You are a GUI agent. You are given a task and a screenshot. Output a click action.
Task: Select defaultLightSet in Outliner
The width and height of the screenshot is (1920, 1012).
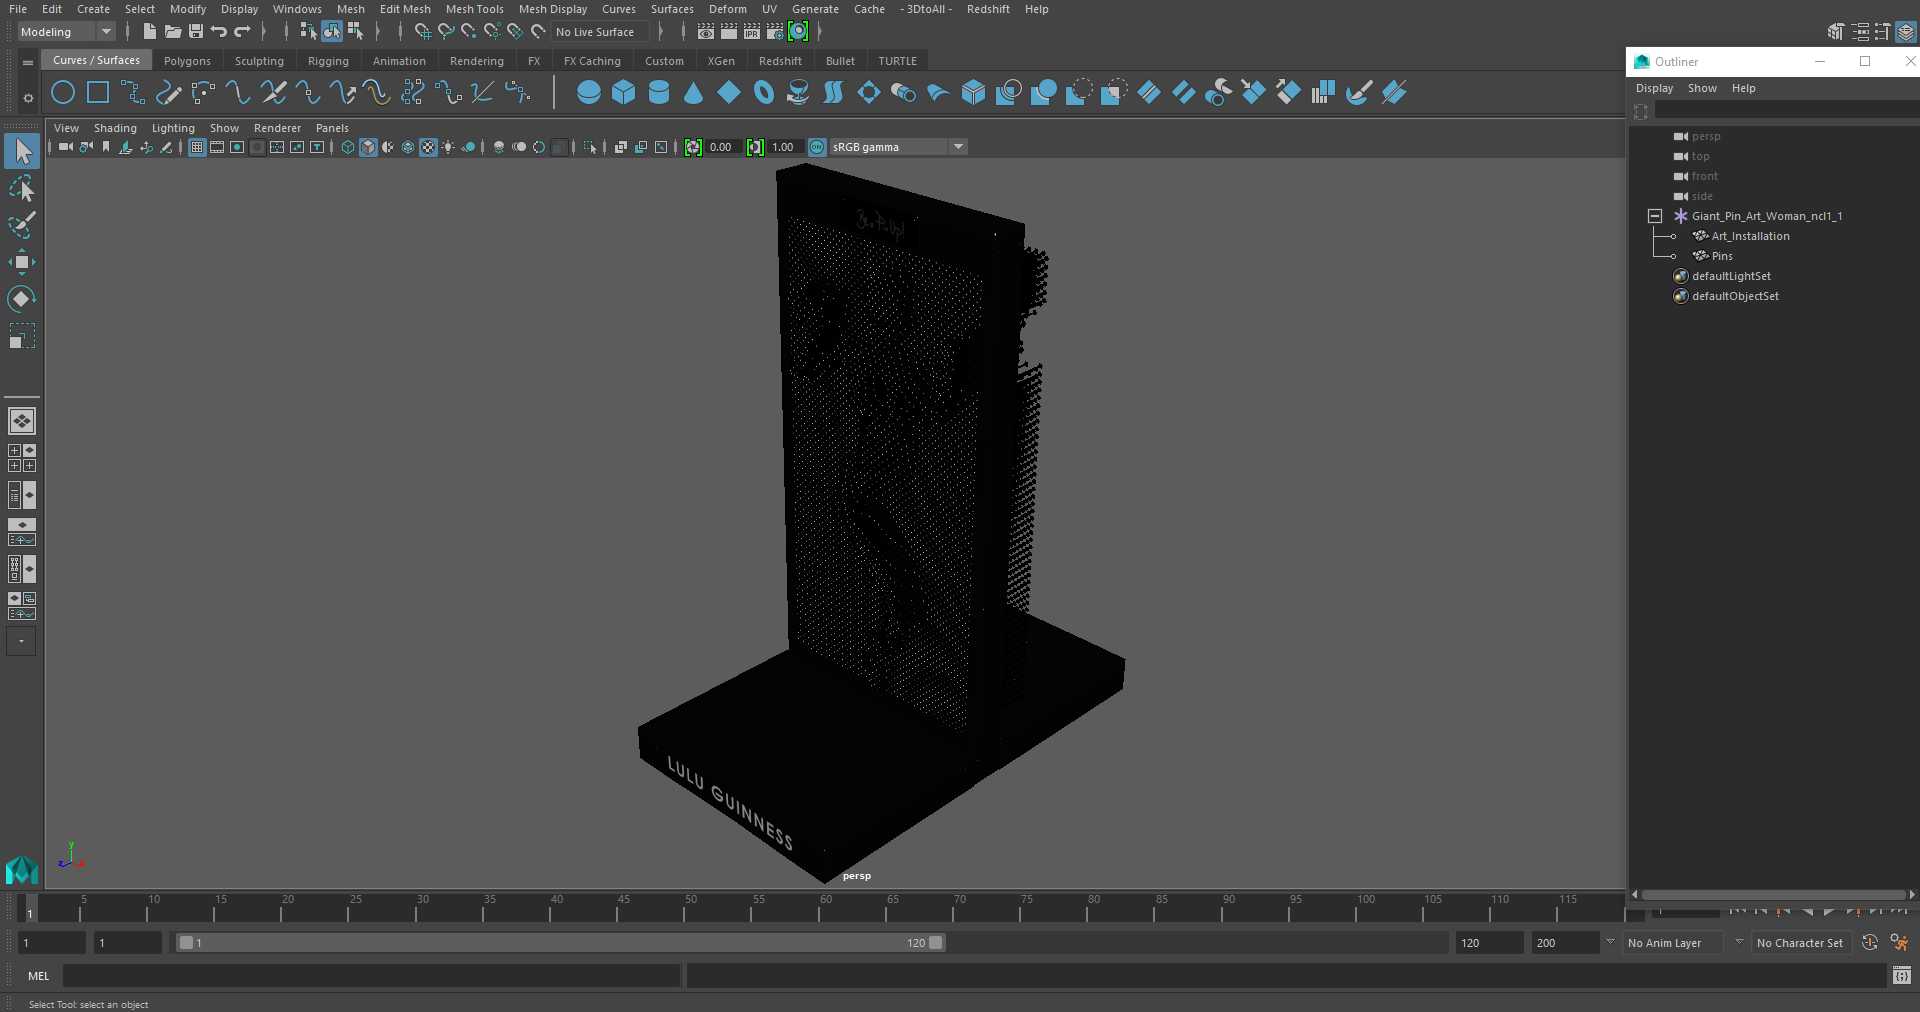click(1731, 276)
